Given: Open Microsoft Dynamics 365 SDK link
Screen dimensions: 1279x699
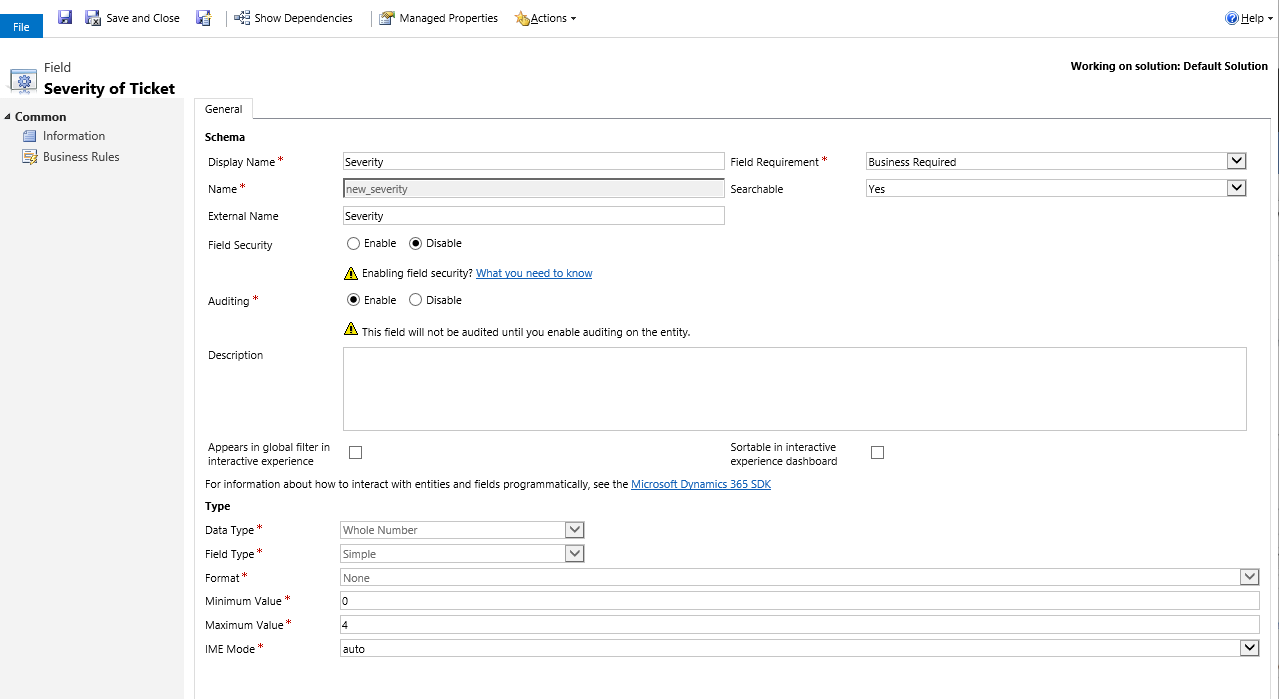Looking at the screenshot, I should 700,484.
